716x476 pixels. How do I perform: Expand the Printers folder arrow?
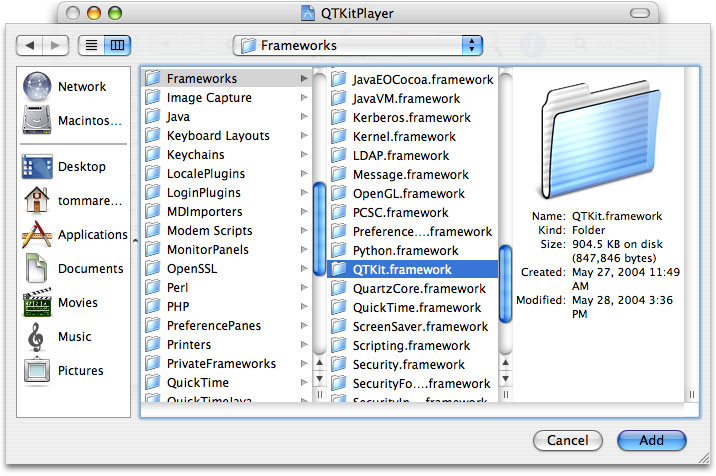pyautogui.click(x=304, y=344)
